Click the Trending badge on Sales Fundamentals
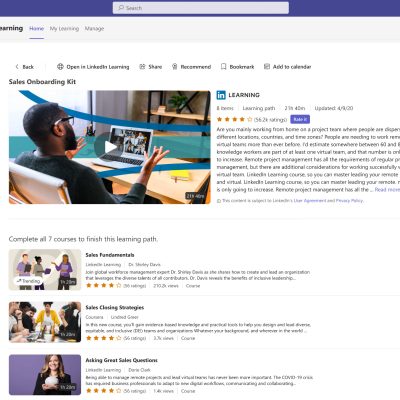The width and height of the screenshot is (400, 400). 28,281
